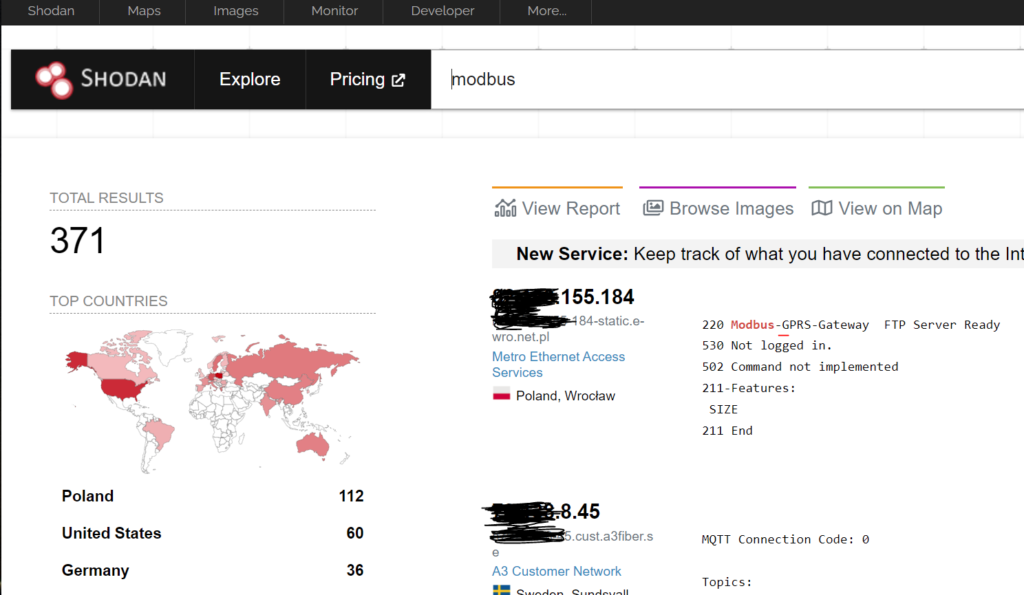
Task: Go to the Explore page
Action: pyautogui.click(x=249, y=79)
